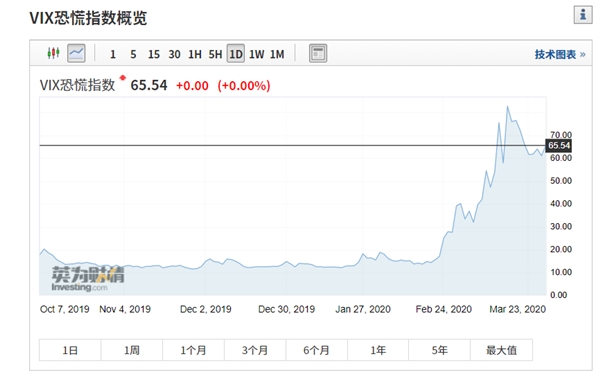This screenshot has height=374, width=600.
Task: Click the 65.54 price marker on axis
Action: point(559,145)
